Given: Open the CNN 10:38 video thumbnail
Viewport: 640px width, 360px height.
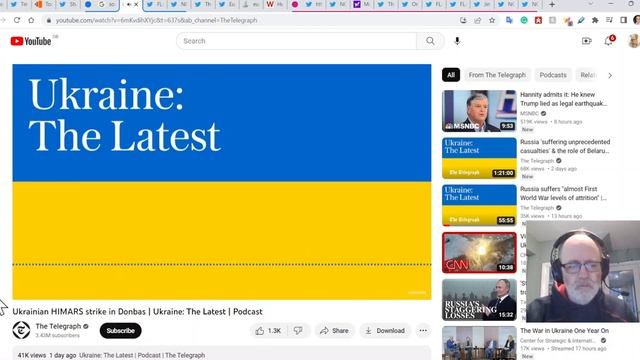Looking at the screenshot, I should [479, 253].
